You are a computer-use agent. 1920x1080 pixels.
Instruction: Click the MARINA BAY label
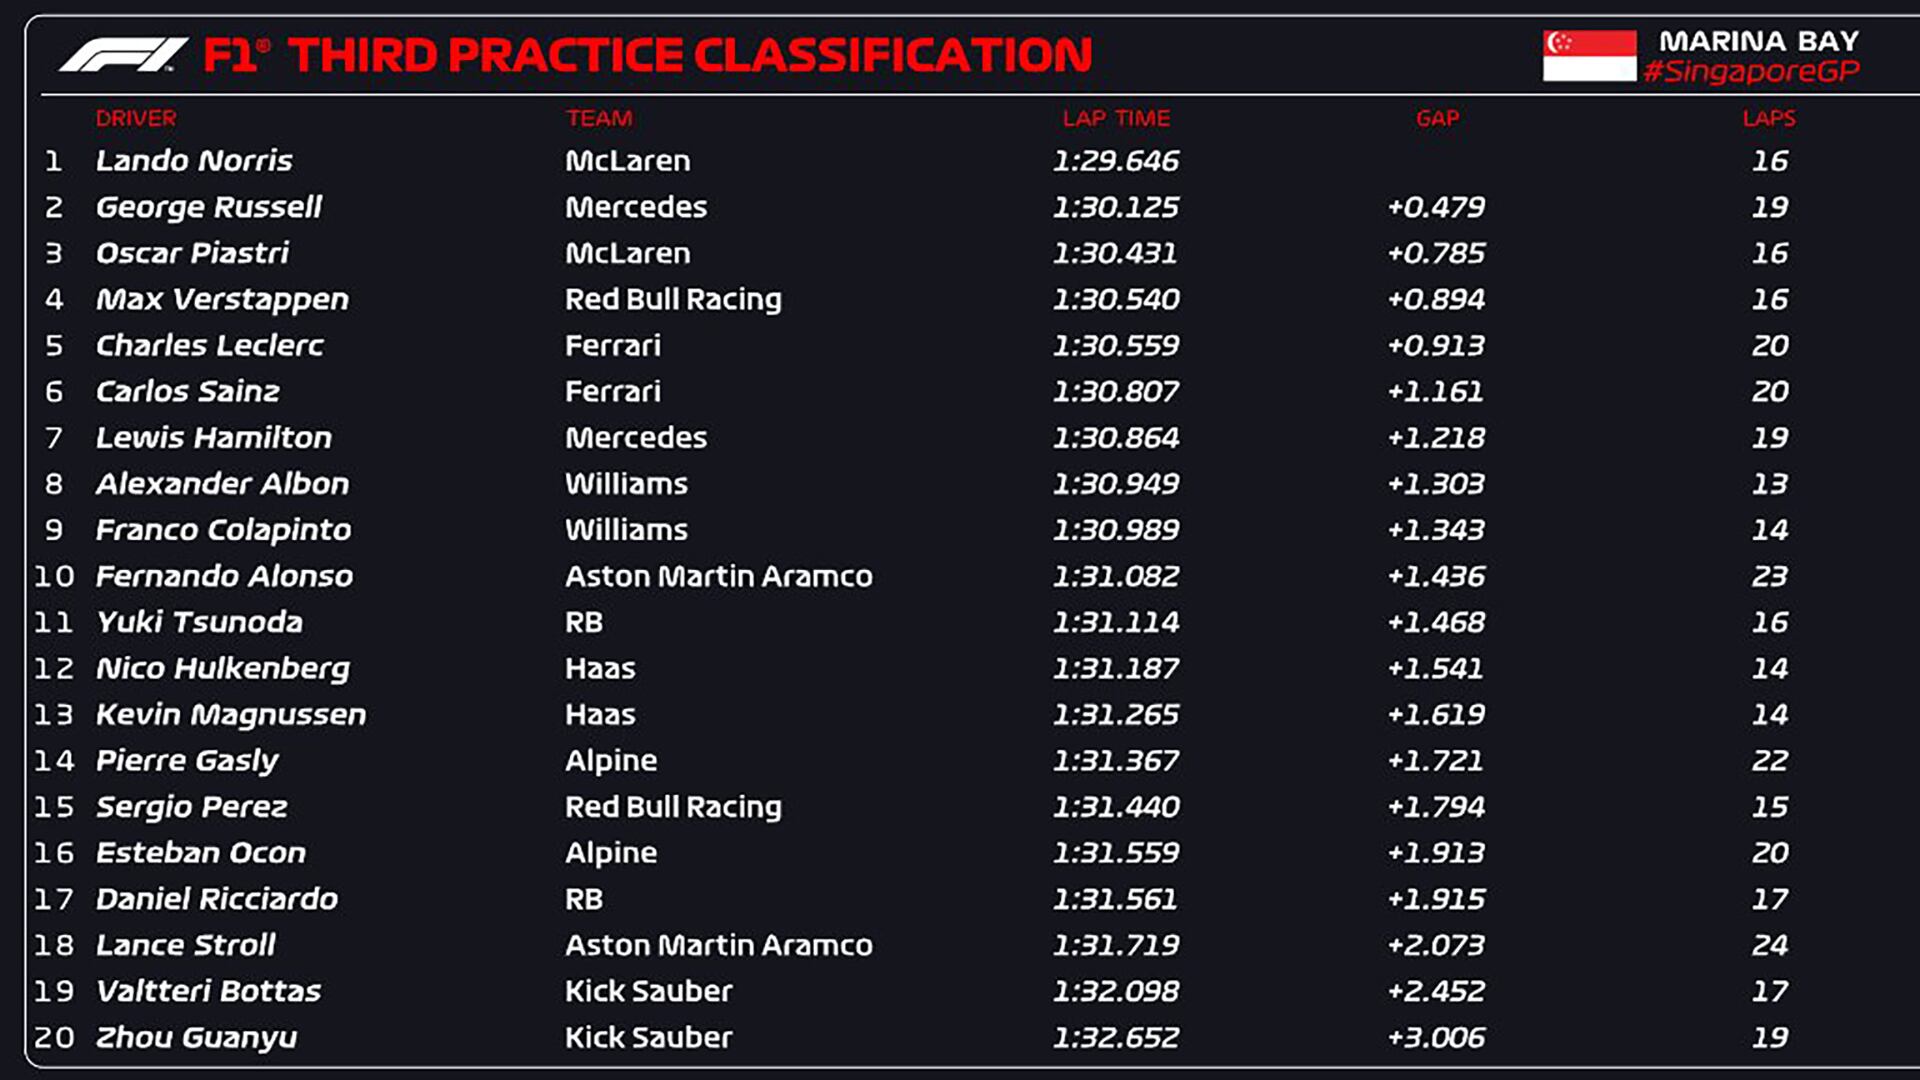click(1759, 41)
